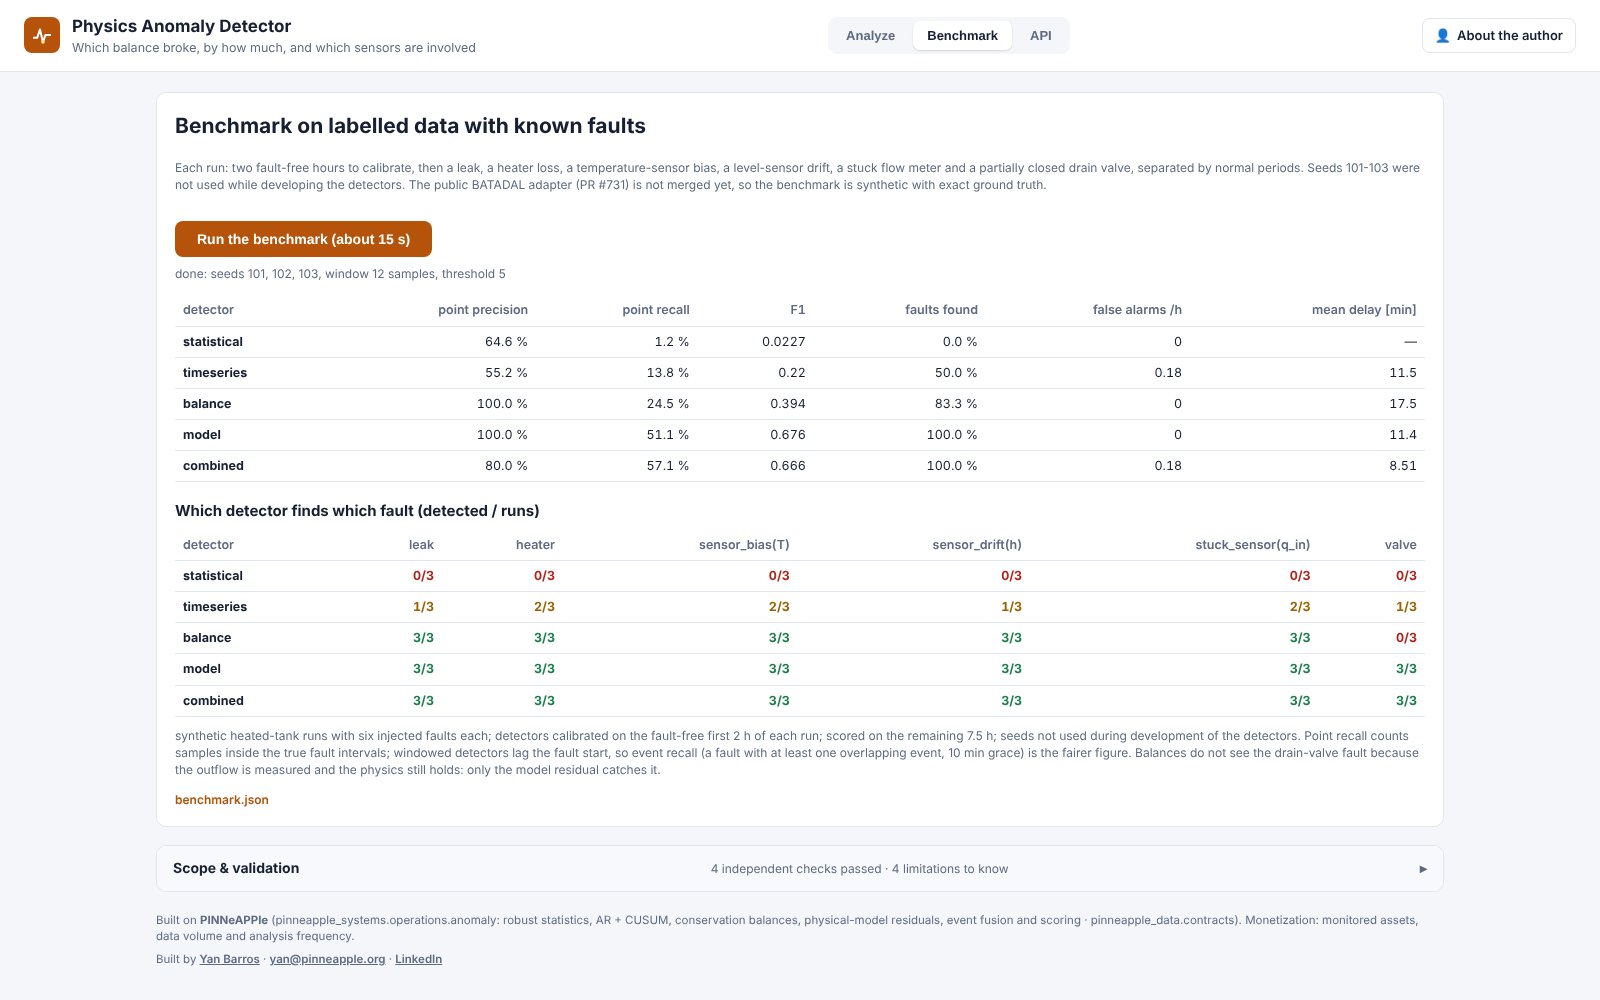The image size is (1600, 1000).
Task: Click the sensor_drift(h) column header
Action: [x=977, y=545]
